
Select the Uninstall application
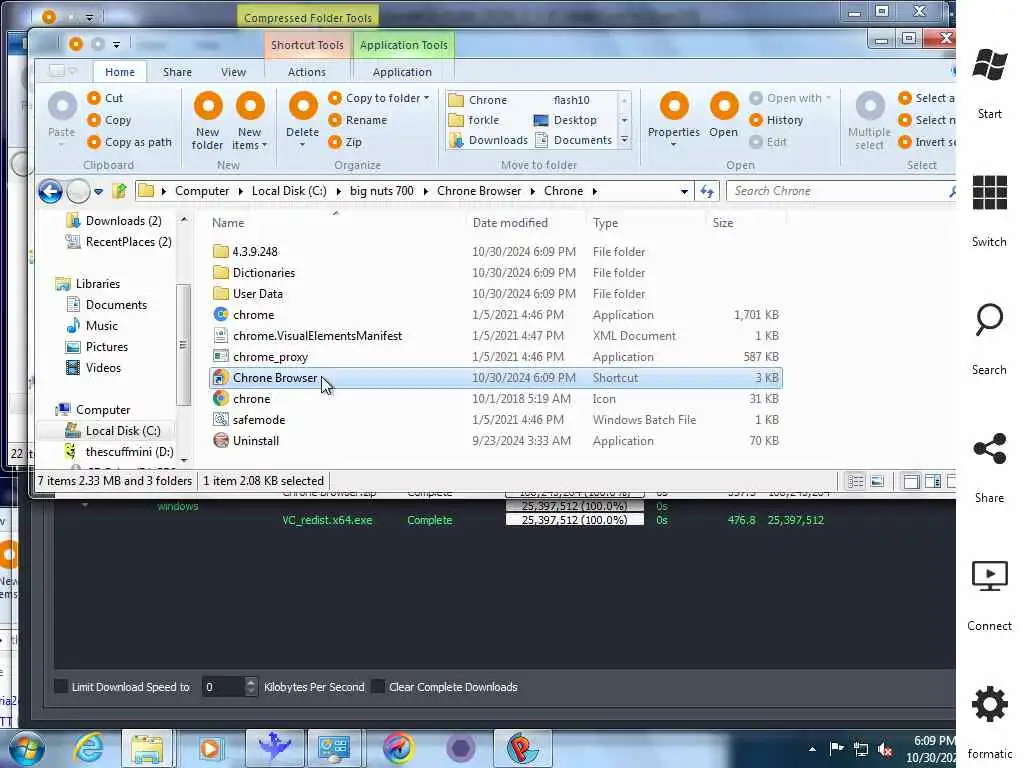[495, 441]
